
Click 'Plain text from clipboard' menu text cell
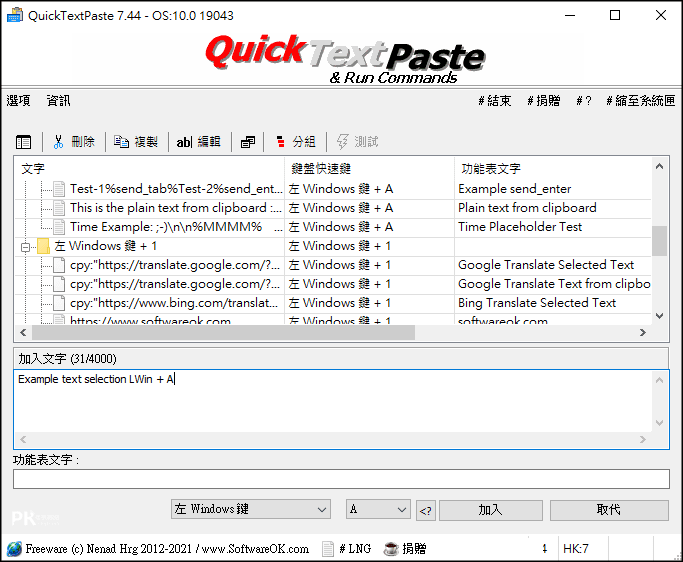[527, 208]
